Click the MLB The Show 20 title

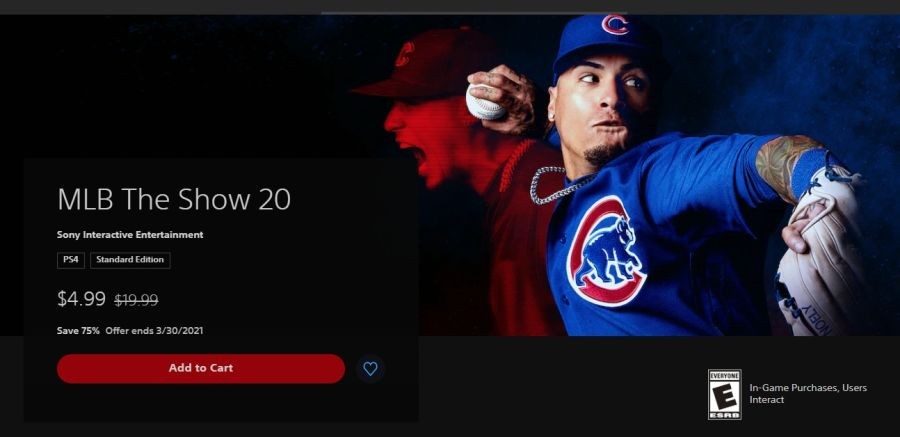point(174,199)
